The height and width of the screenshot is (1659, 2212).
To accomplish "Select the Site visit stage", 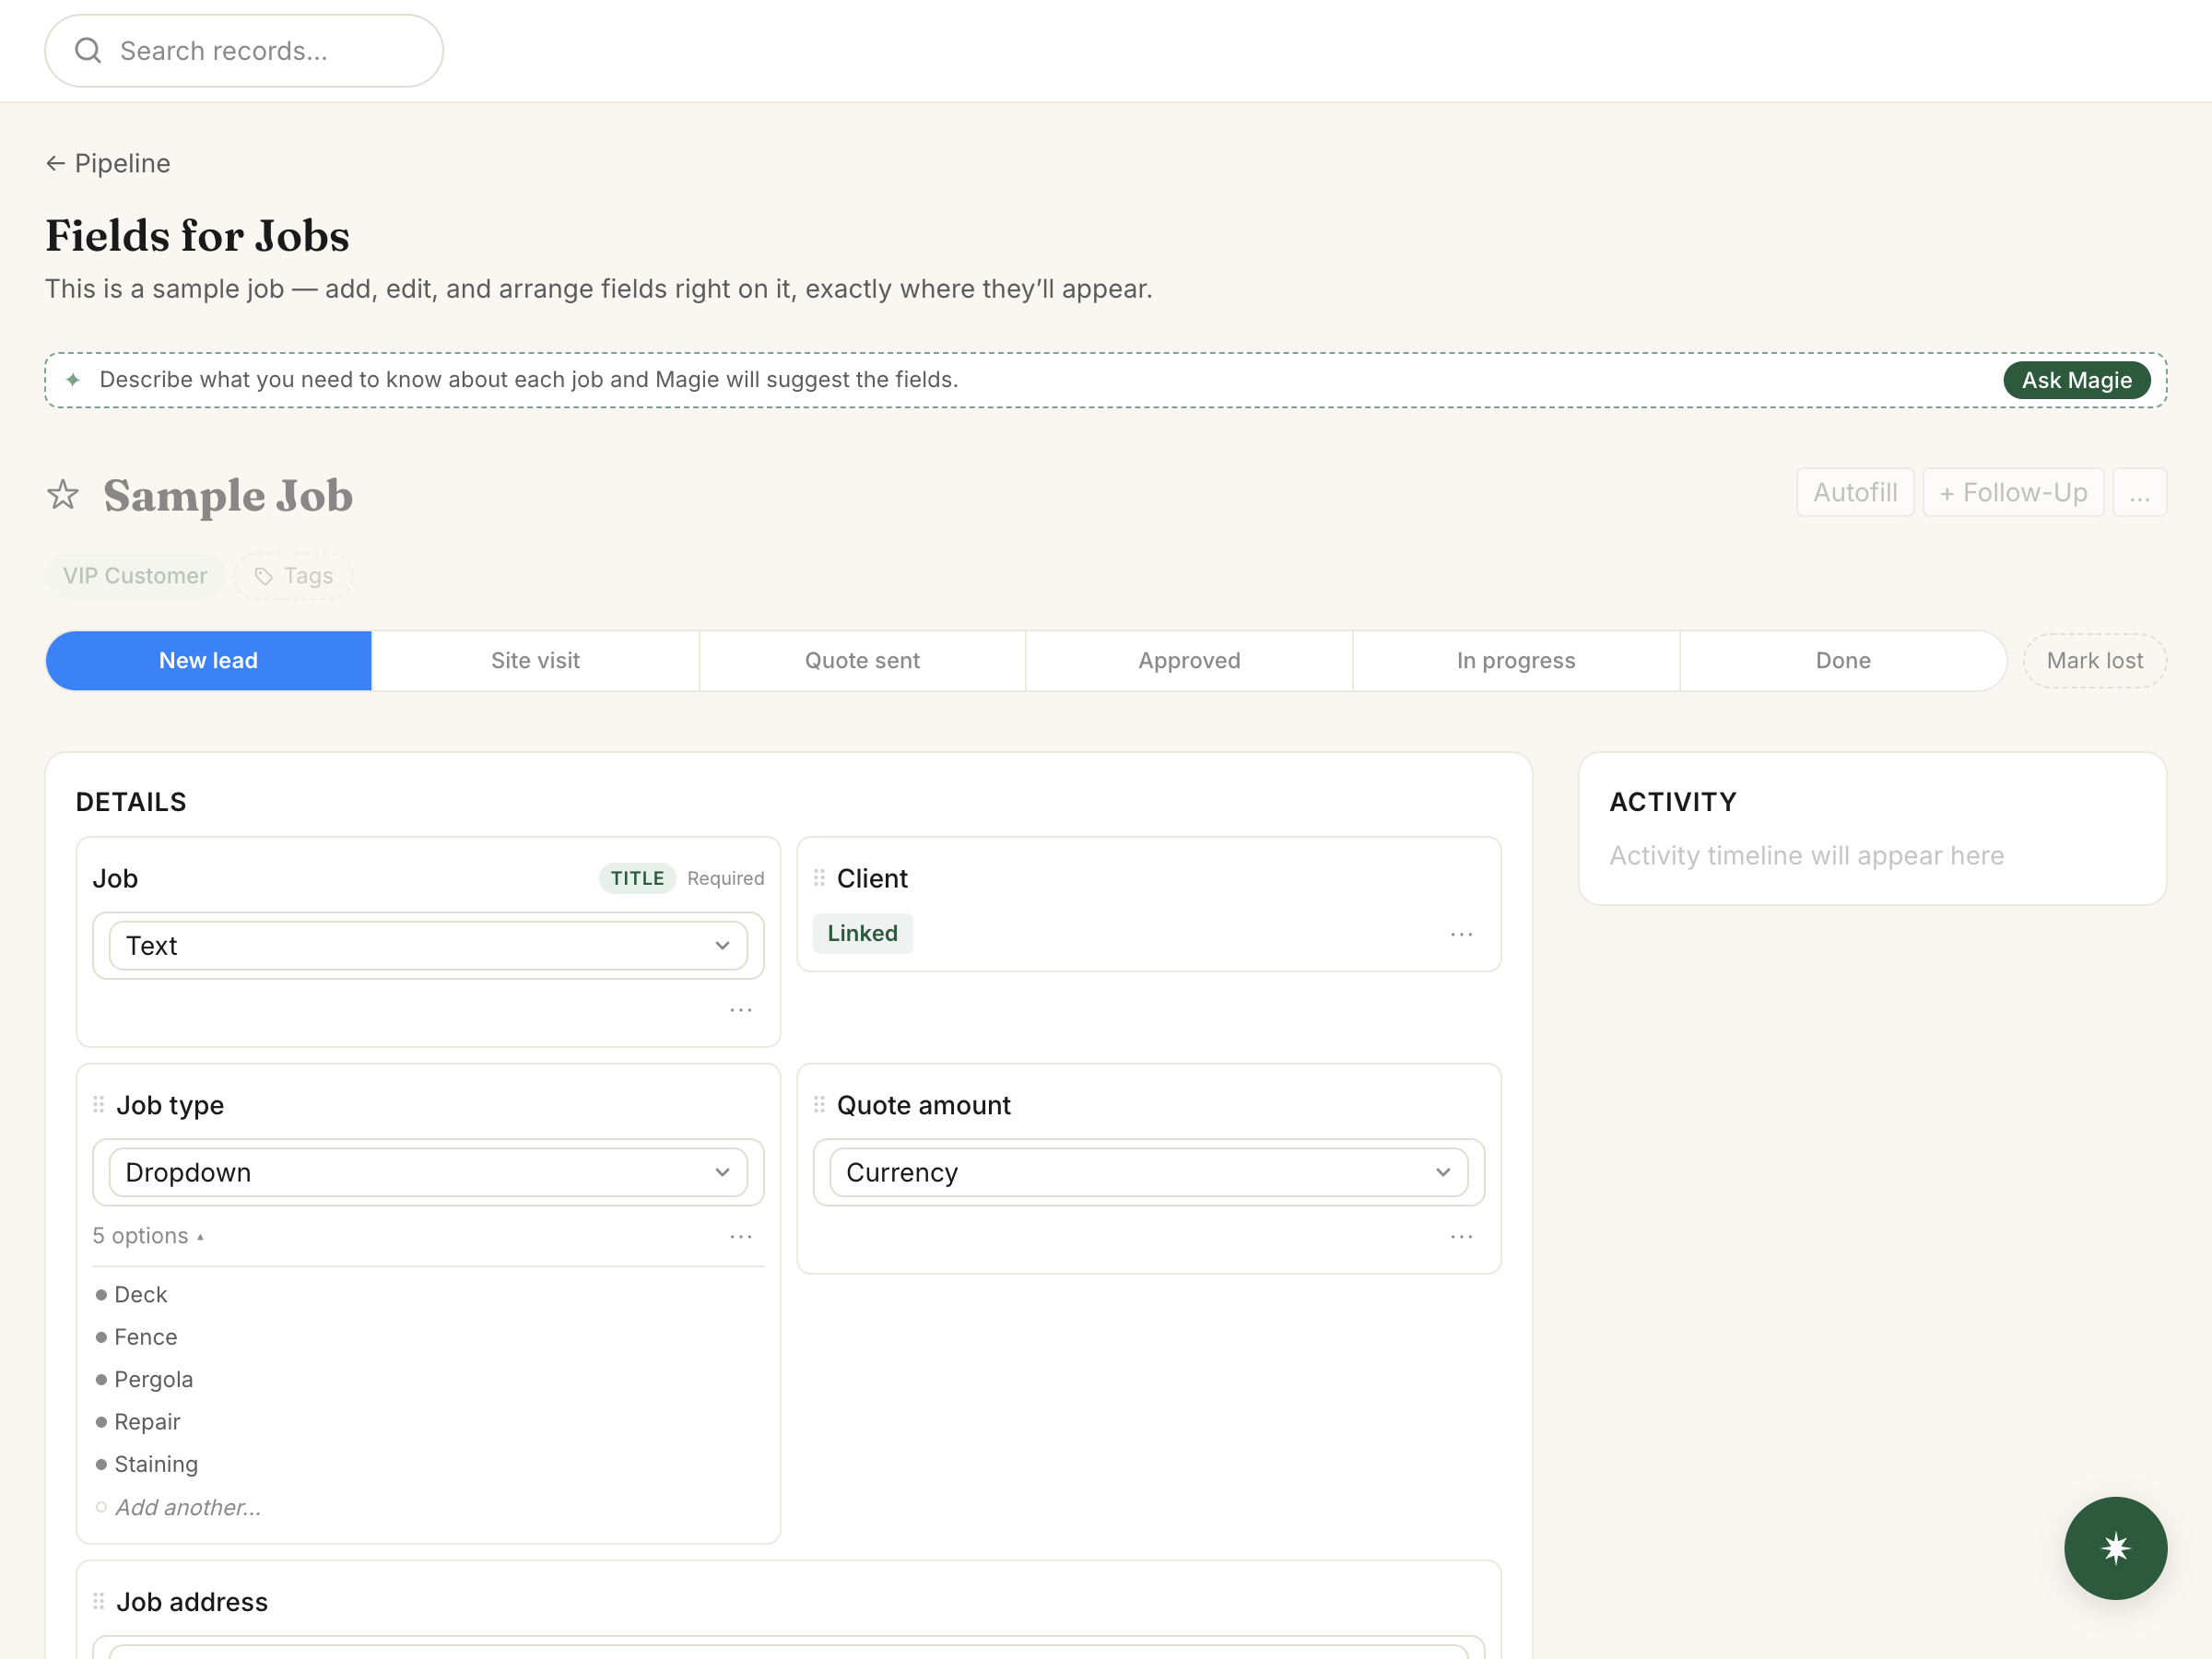I will pos(535,661).
